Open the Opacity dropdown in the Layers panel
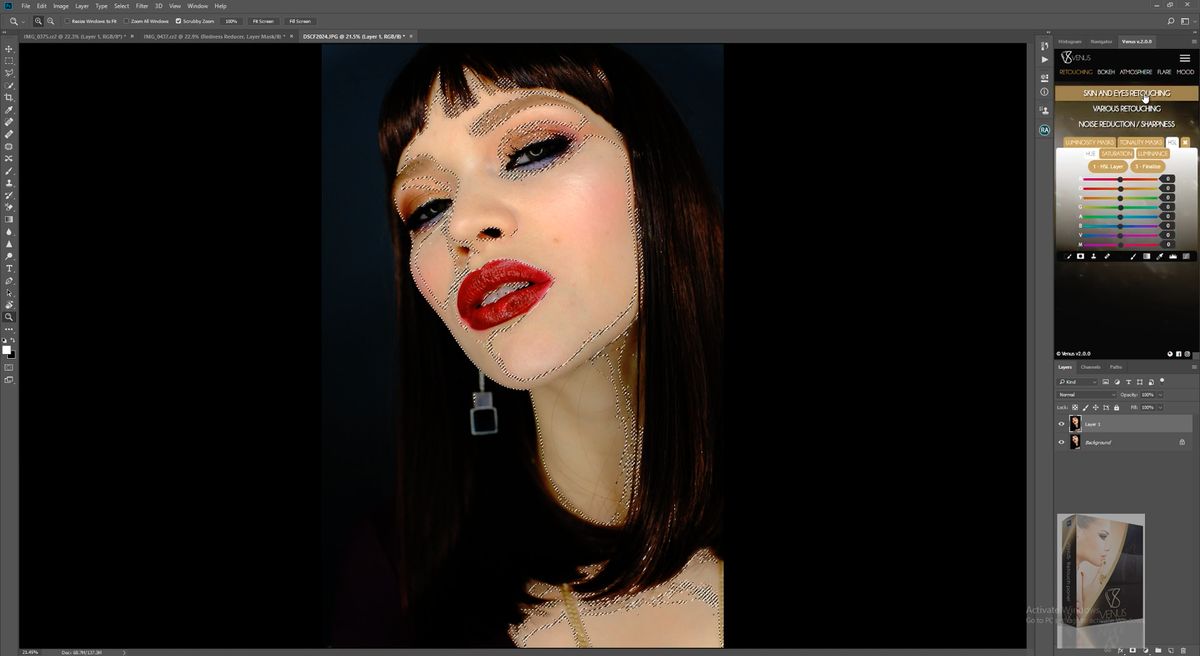Screen dimensions: 1200x656 tap(1159, 394)
